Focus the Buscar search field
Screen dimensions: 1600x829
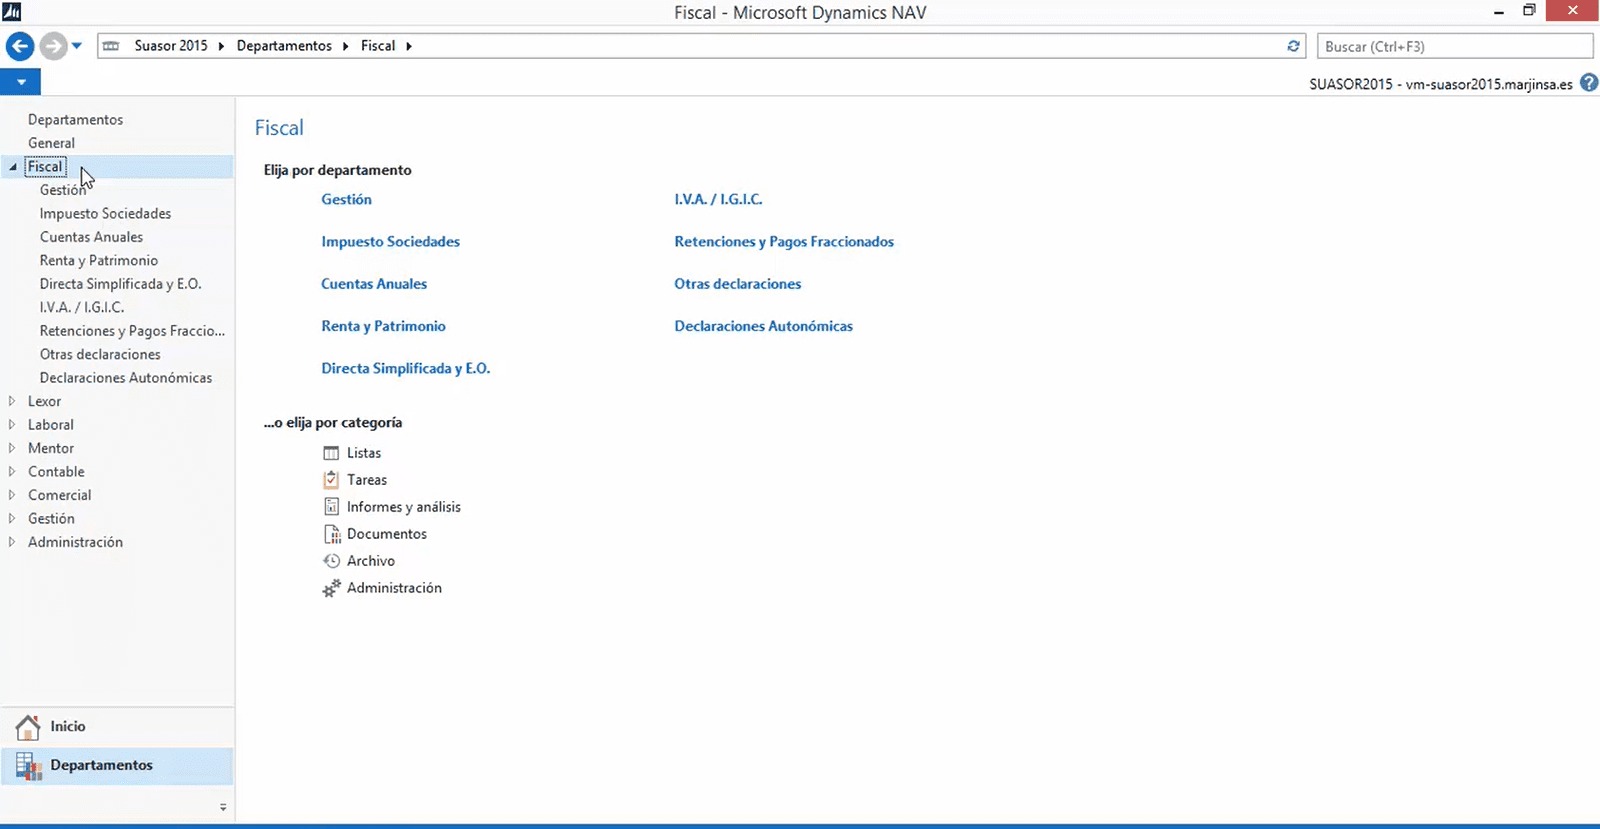coord(1455,46)
